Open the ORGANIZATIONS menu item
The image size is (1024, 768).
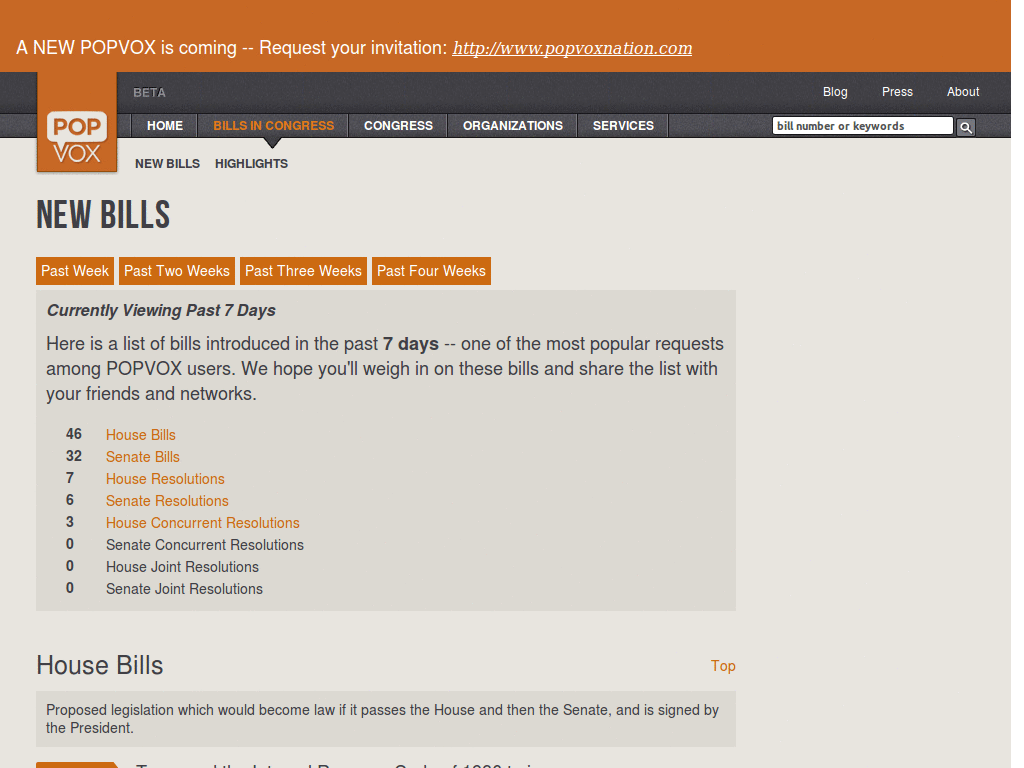click(x=513, y=125)
